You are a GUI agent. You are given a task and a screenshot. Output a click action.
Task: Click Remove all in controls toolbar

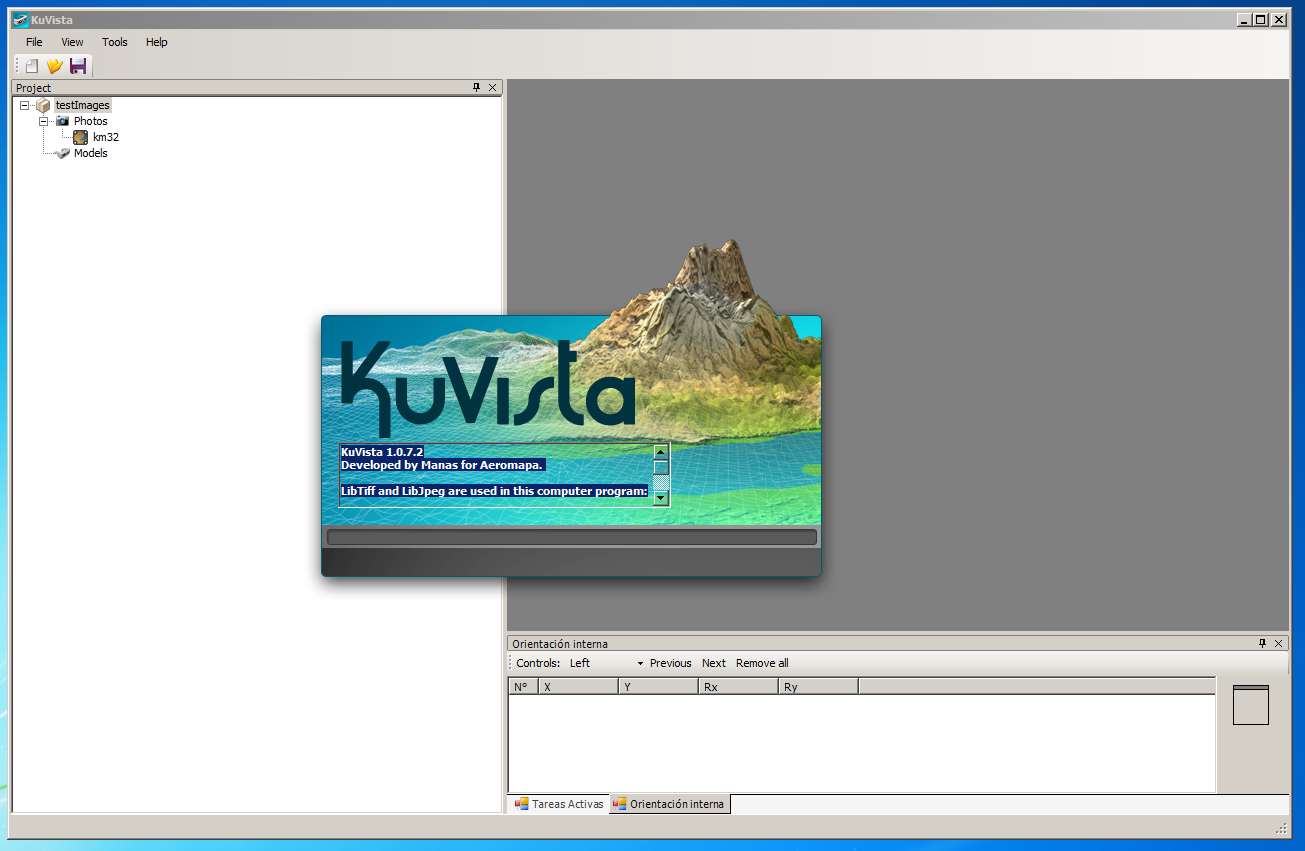(x=762, y=663)
